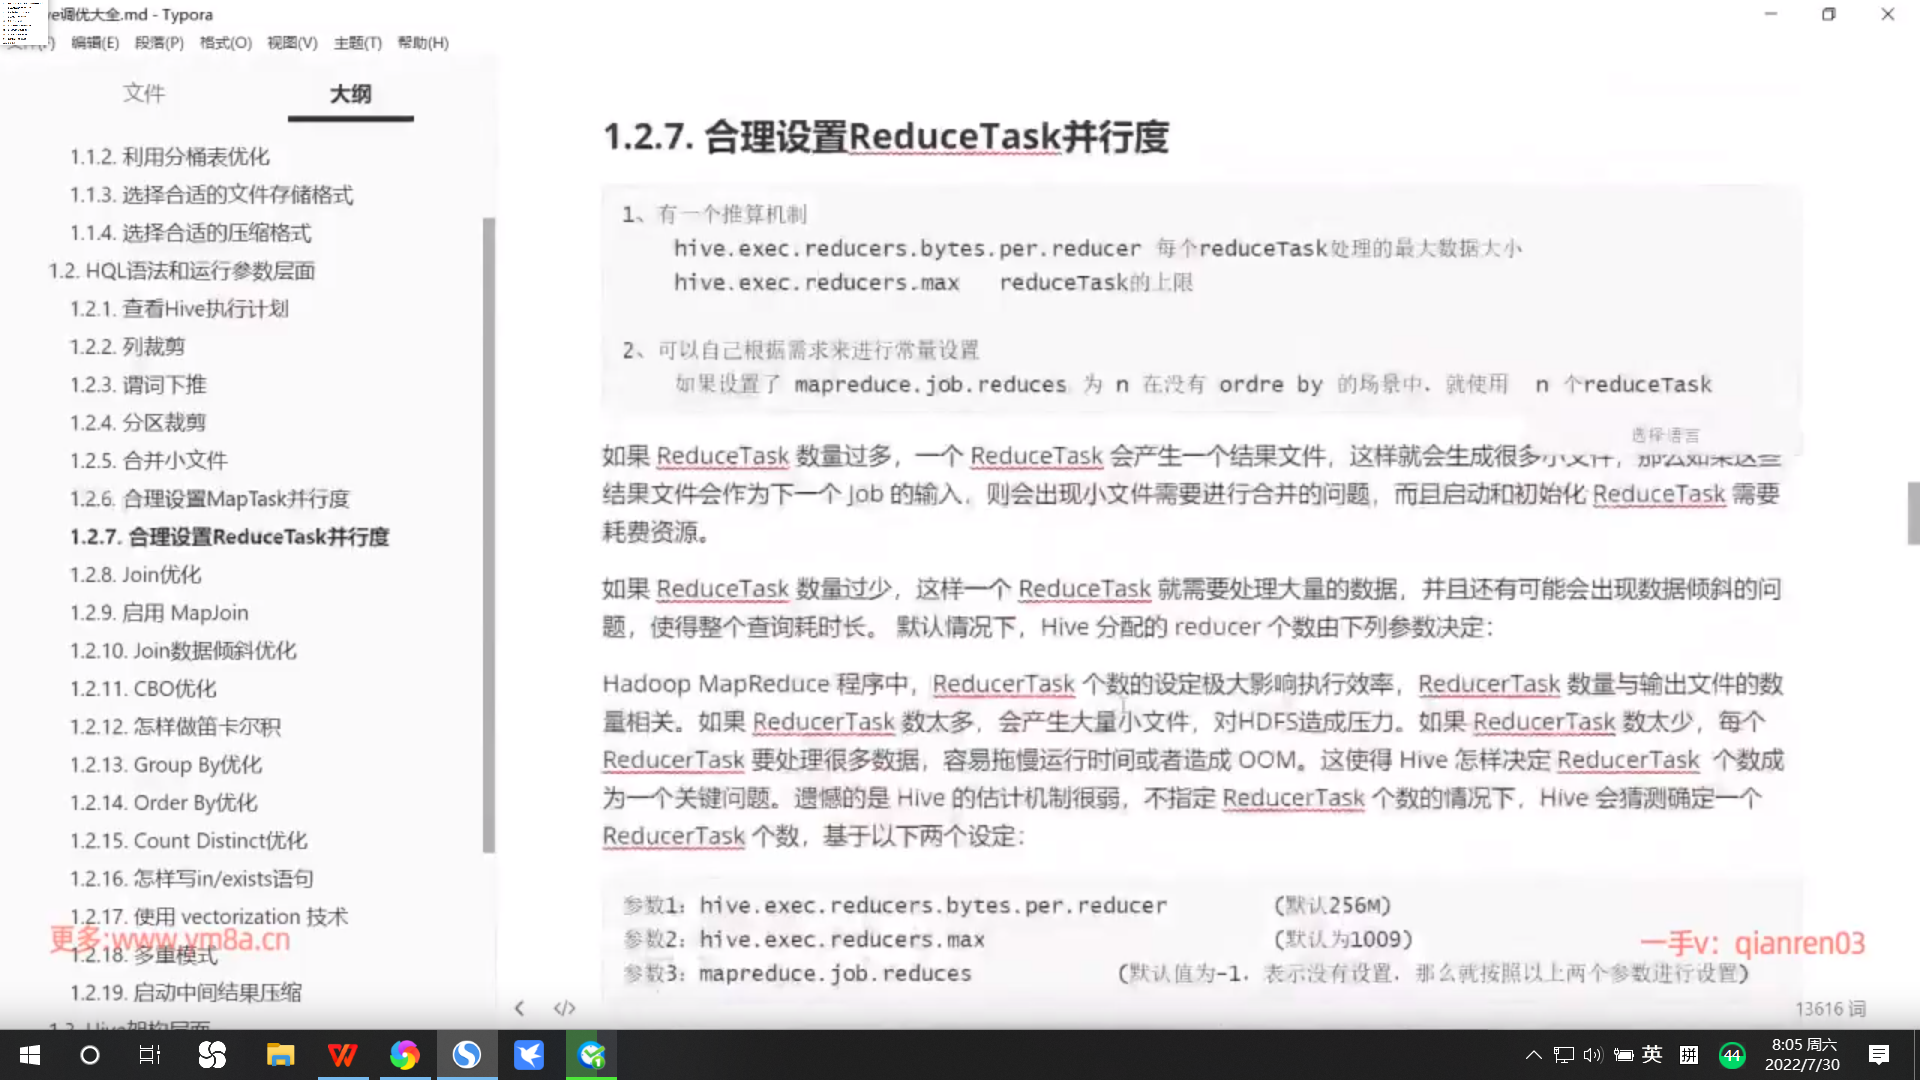The image size is (1920, 1080).
Task: Click the Windows Start button
Action: (x=30, y=1055)
